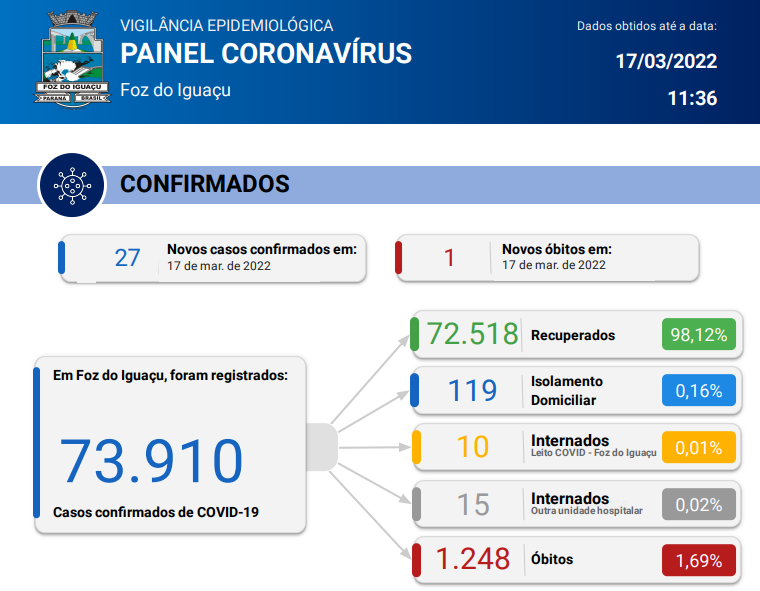Screen dimensions: 760x591
Task: Click the total 73.910 confirmed cases number
Action: pyautogui.click(x=151, y=461)
